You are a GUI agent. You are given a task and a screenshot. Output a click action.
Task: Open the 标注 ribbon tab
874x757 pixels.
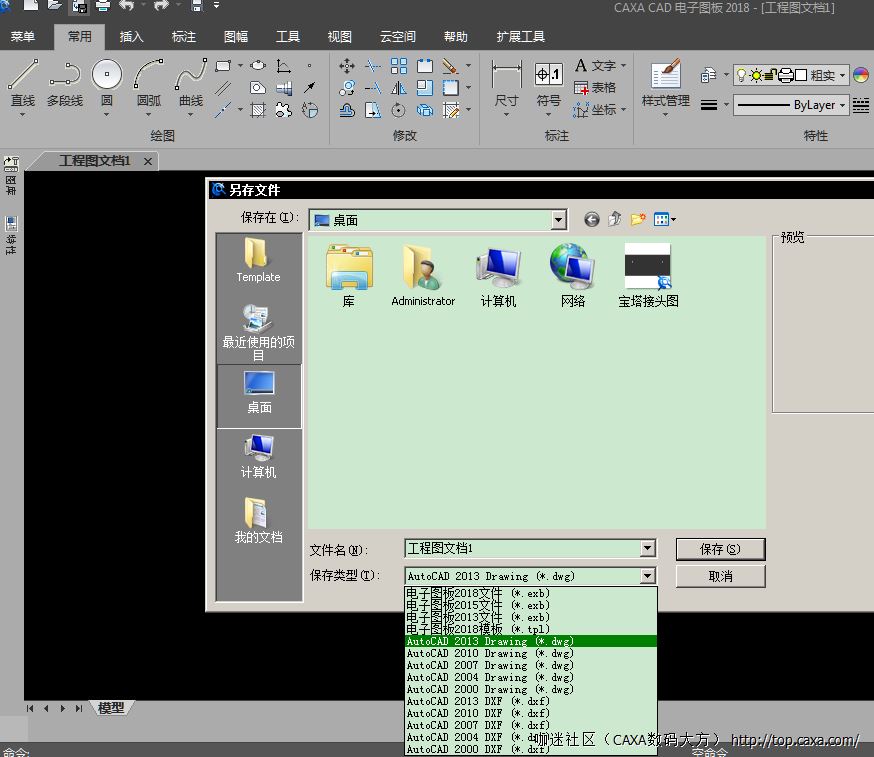(x=184, y=37)
